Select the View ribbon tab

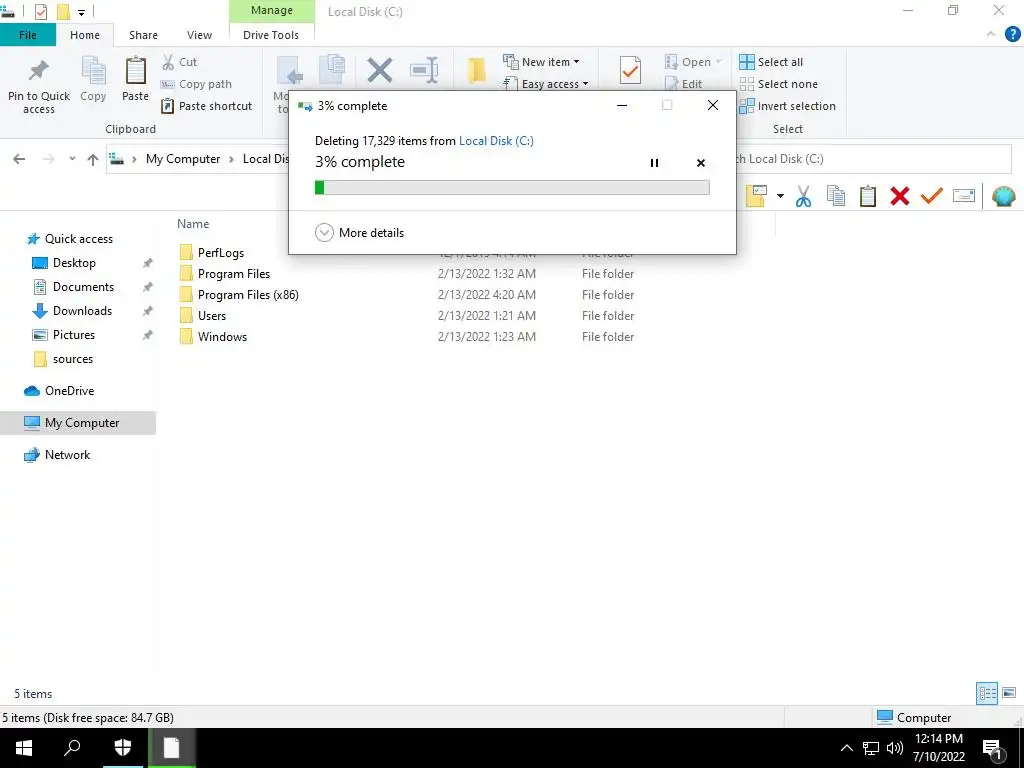(x=199, y=35)
